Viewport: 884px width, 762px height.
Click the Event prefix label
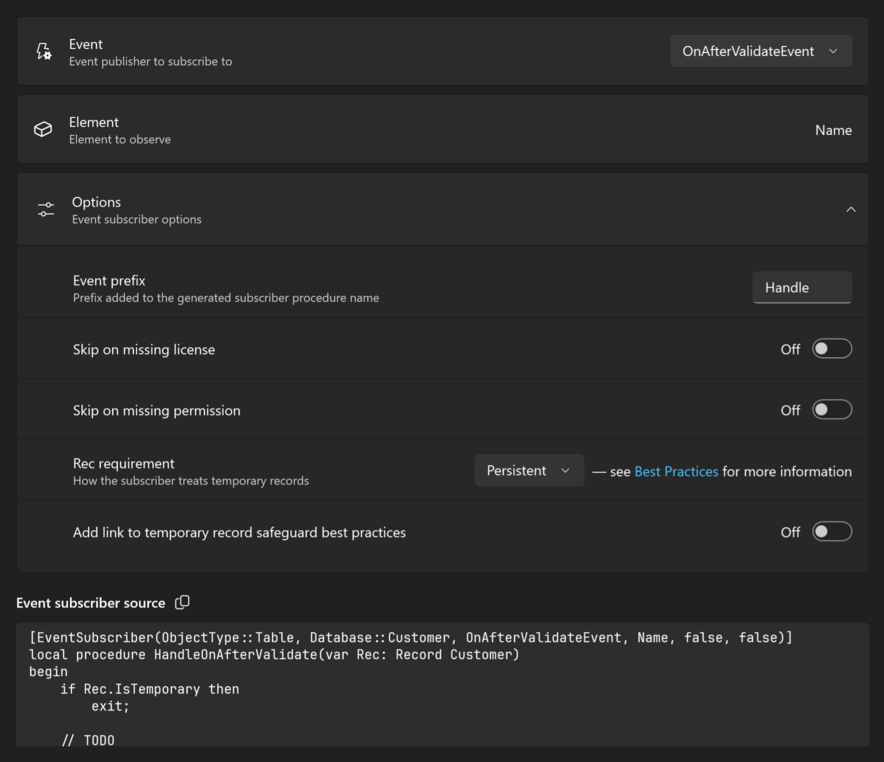point(109,281)
